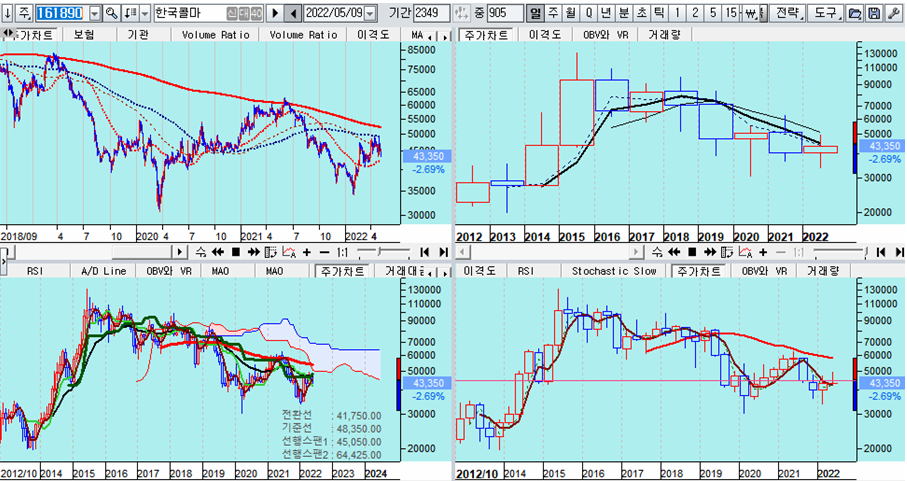The height and width of the screenshot is (481, 907).
Task: Adjust the zoom slider below top-left chart
Action: 380,252
